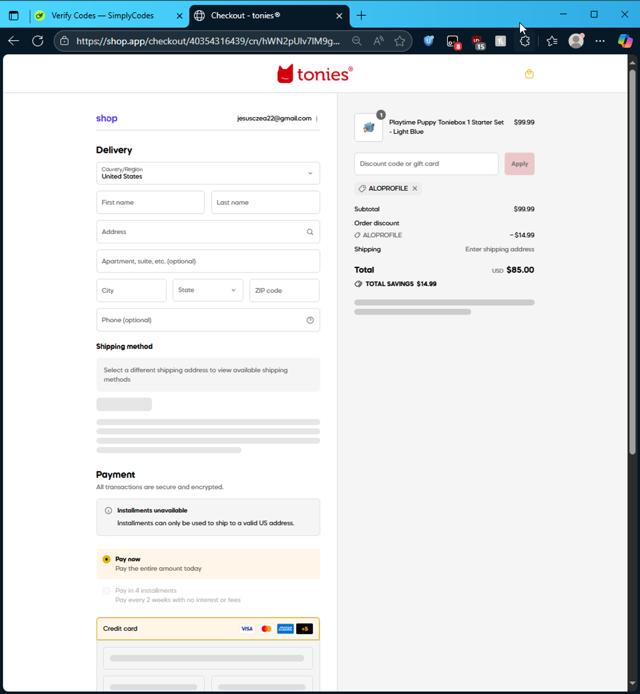Image resolution: width=640 pixels, height=694 pixels.
Task: Open account options beside email address
Action: pyautogui.click(x=317, y=119)
